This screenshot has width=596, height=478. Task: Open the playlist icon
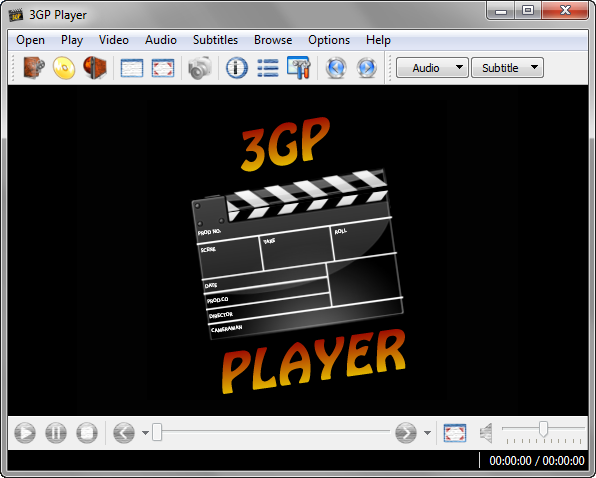tap(268, 68)
